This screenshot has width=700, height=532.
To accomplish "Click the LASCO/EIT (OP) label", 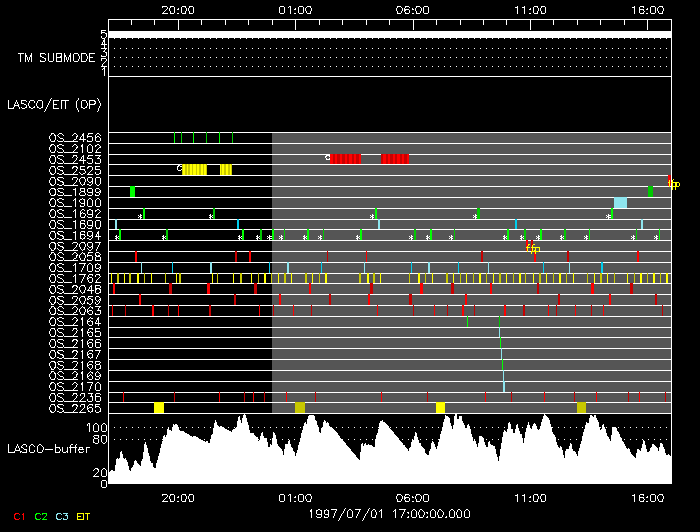I will coord(54,105).
